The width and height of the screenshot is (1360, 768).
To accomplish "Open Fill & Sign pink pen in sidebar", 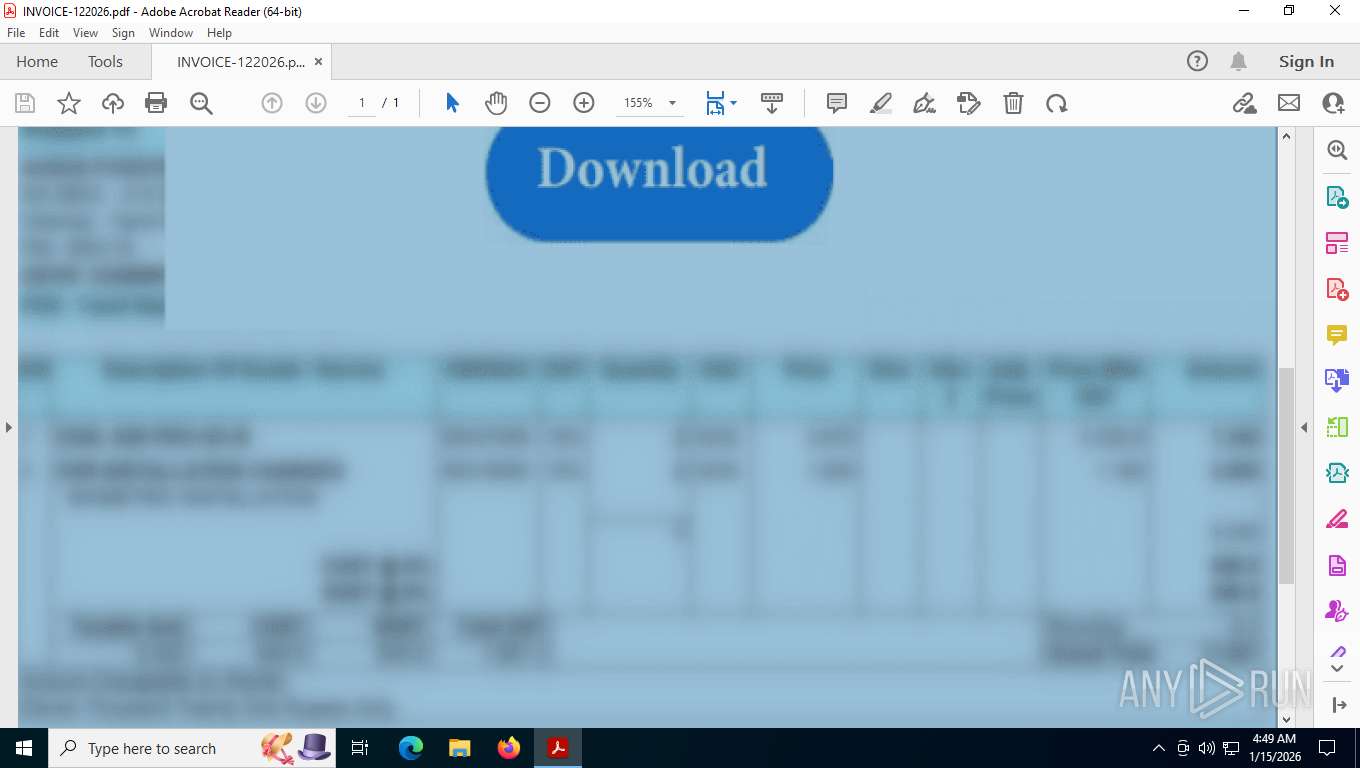I will (x=1337, y=519).
